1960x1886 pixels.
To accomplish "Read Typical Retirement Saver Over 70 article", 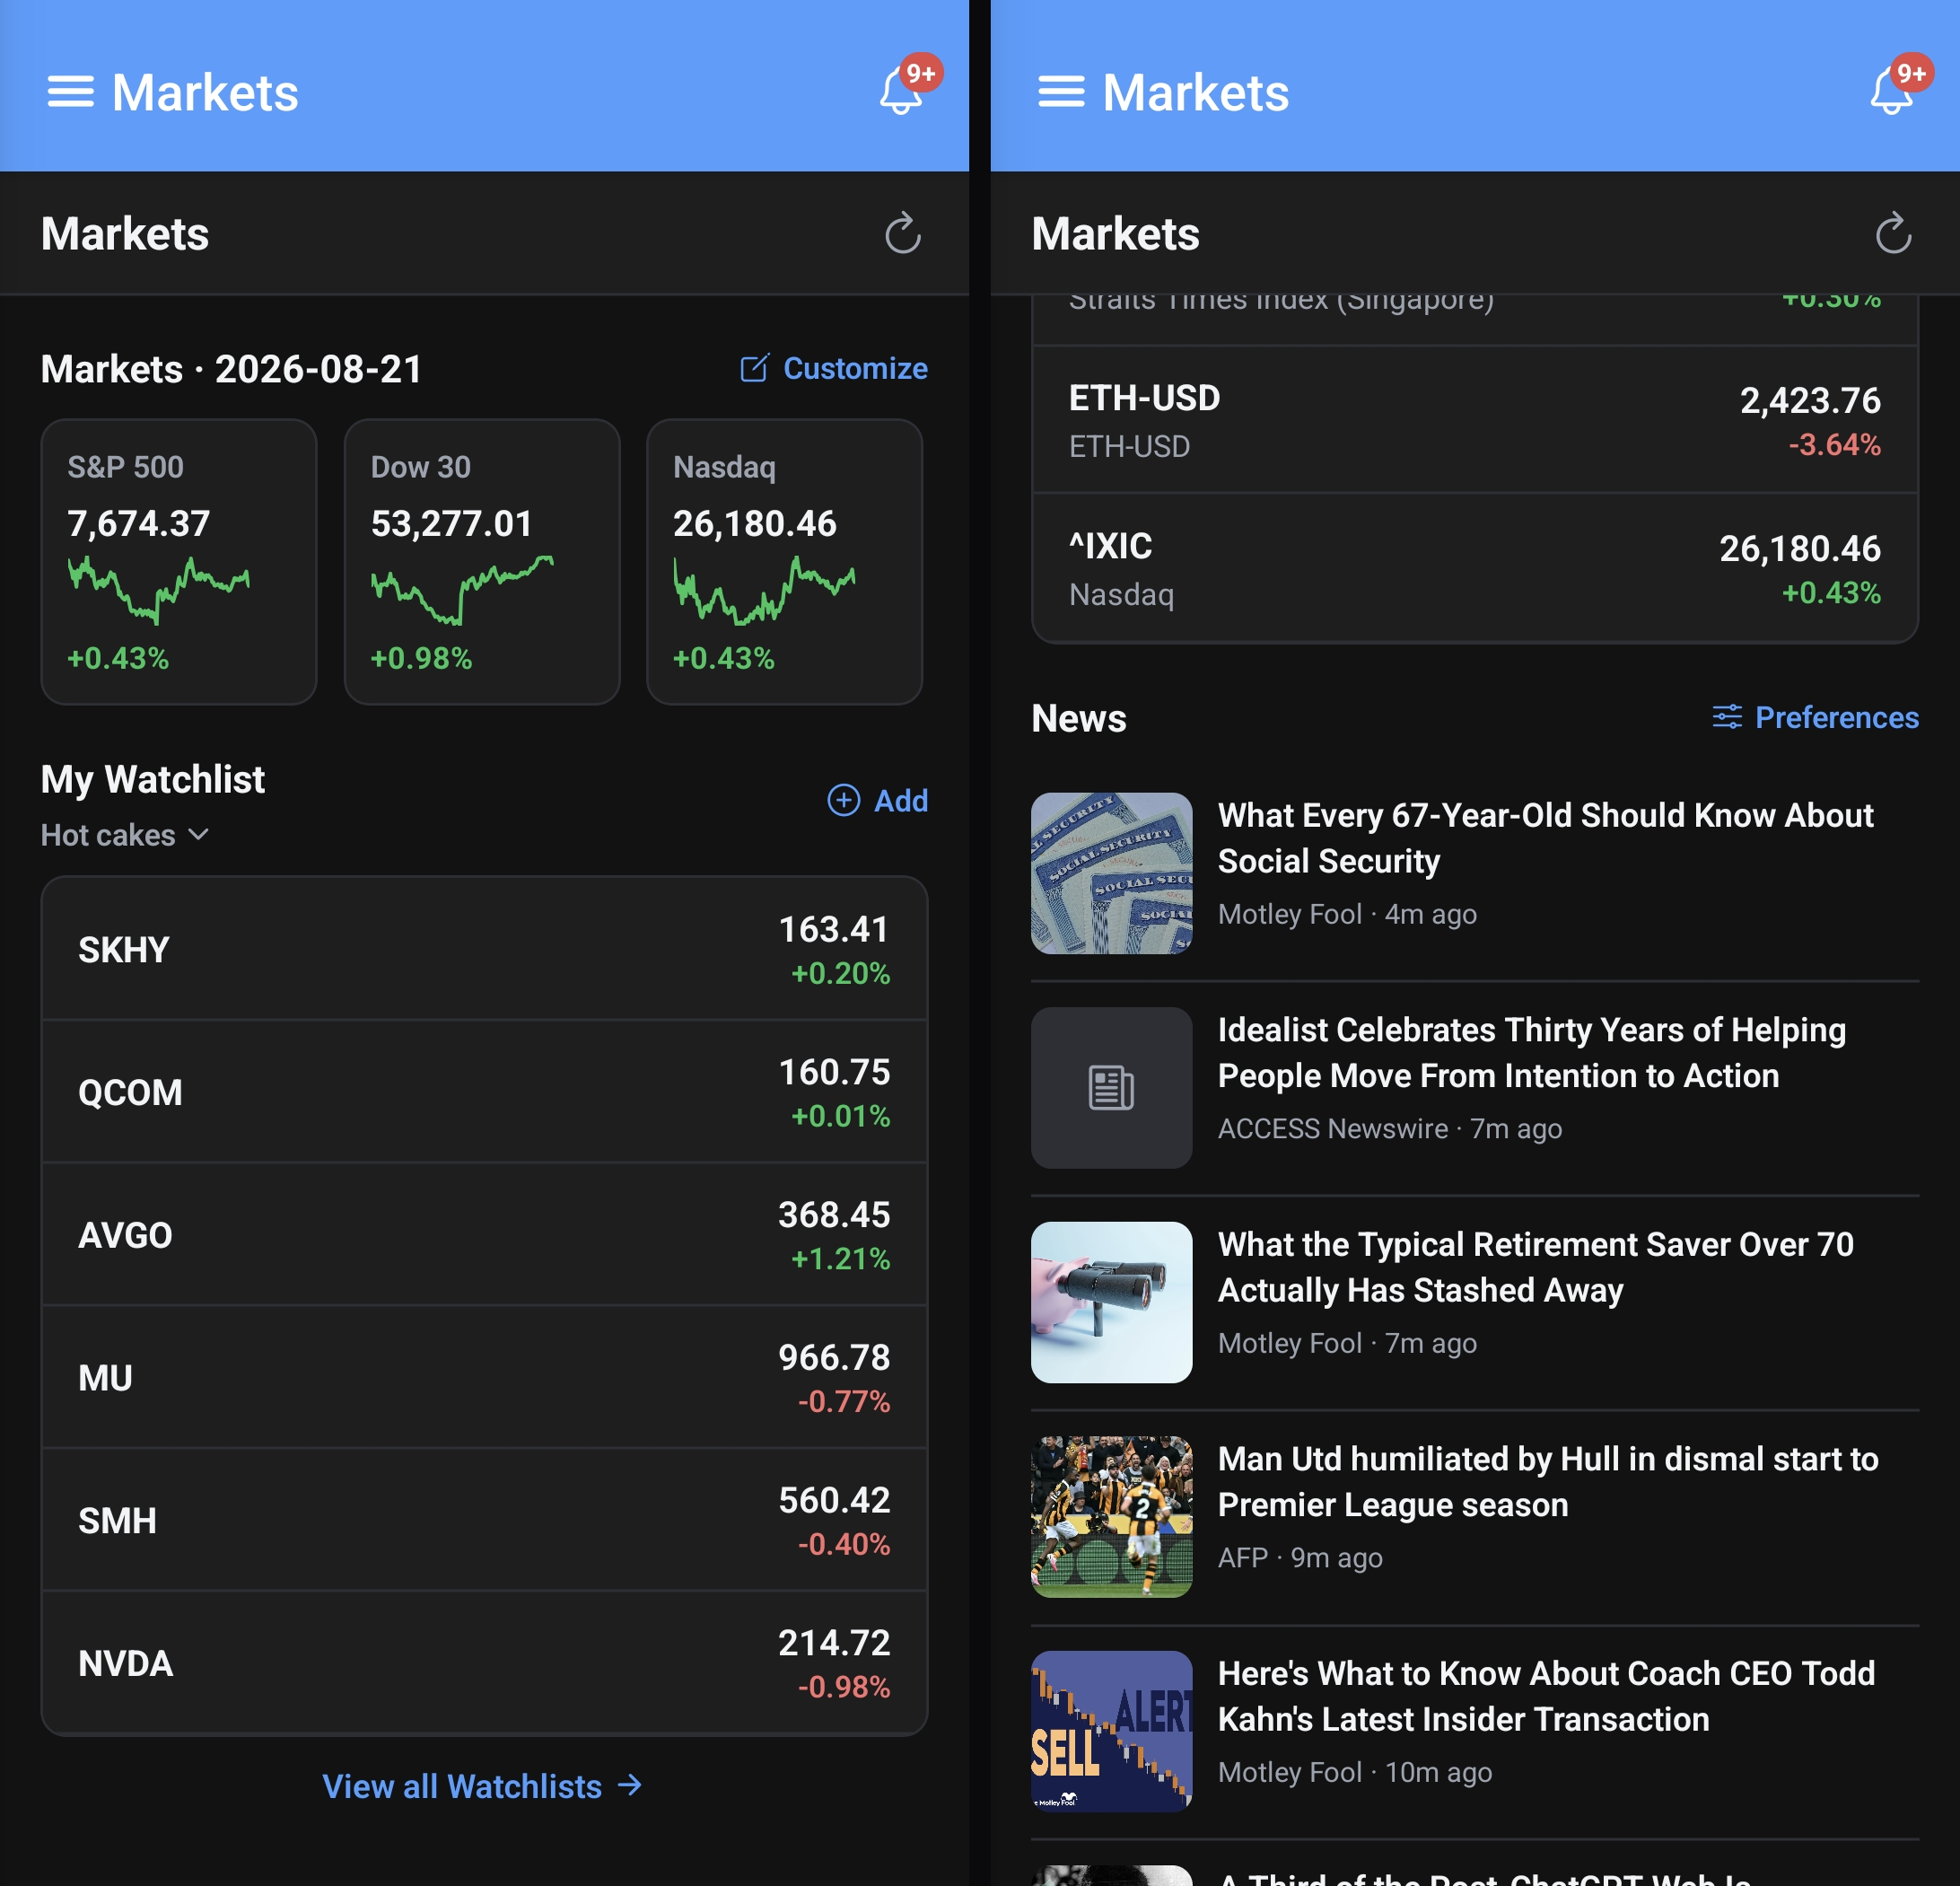I will coord(1536,1267).
